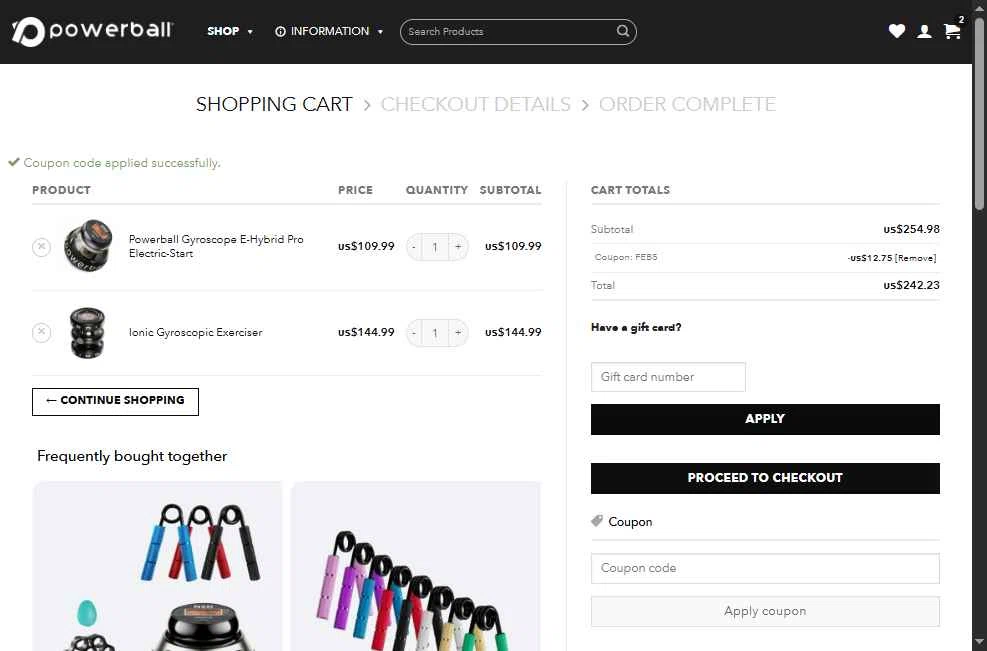Open the Powerball logo homepage

click(92, 31)
